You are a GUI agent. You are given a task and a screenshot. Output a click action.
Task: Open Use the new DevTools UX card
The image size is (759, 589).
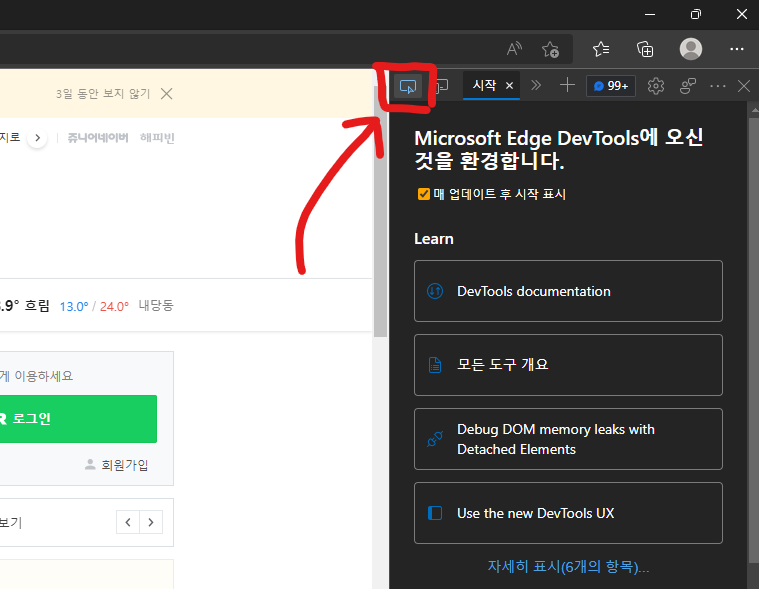click(x=568, y=513)
